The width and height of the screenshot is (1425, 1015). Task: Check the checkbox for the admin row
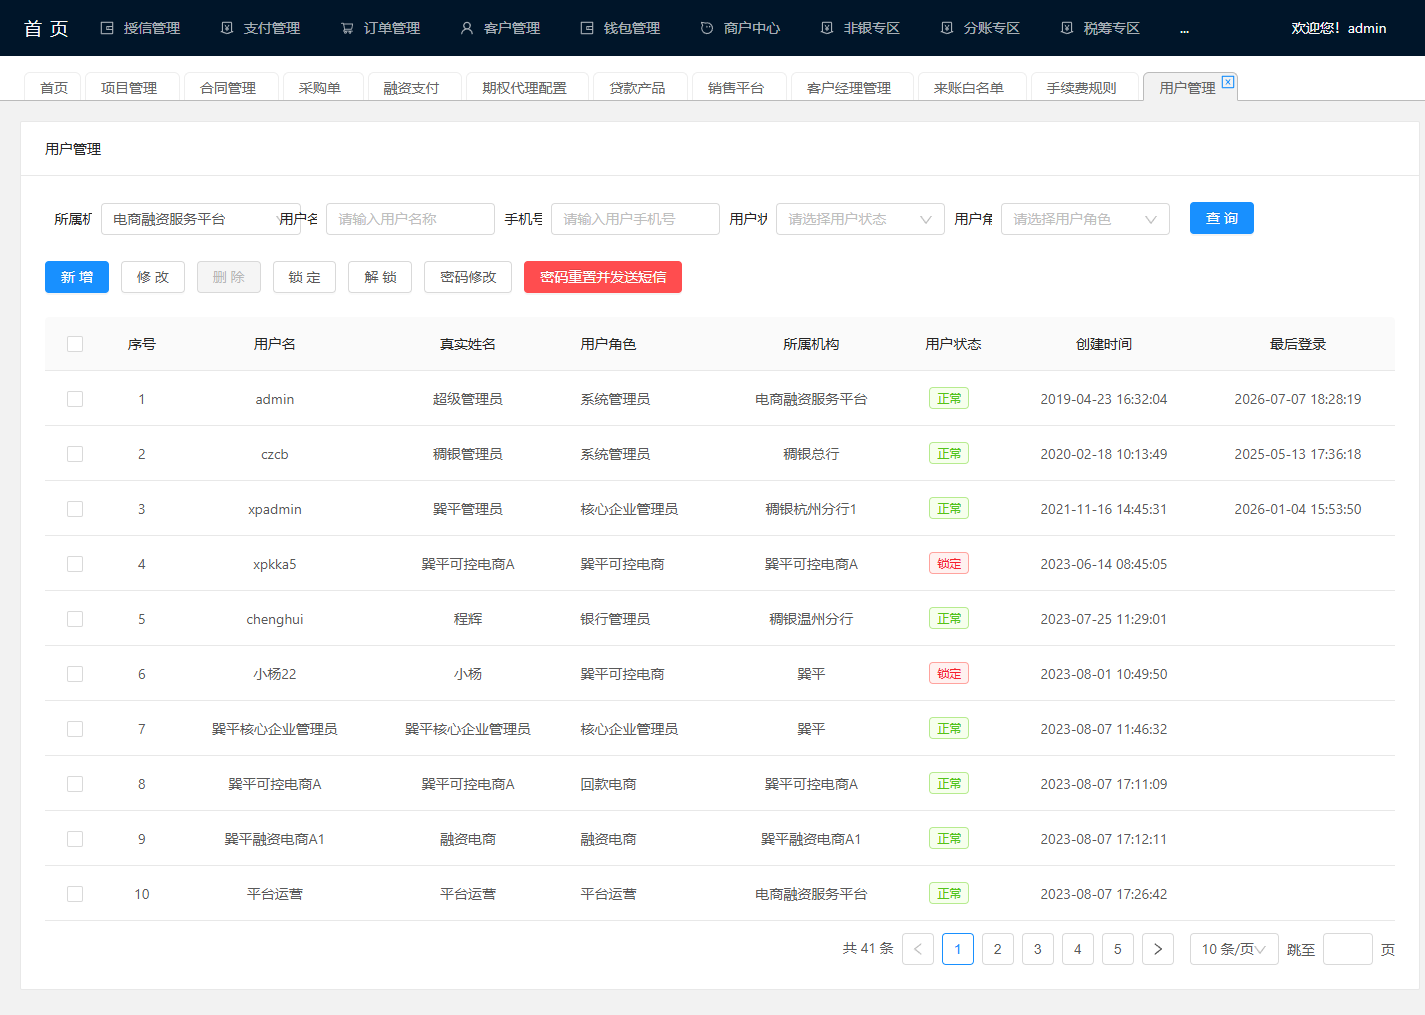[x=75, y=399]
